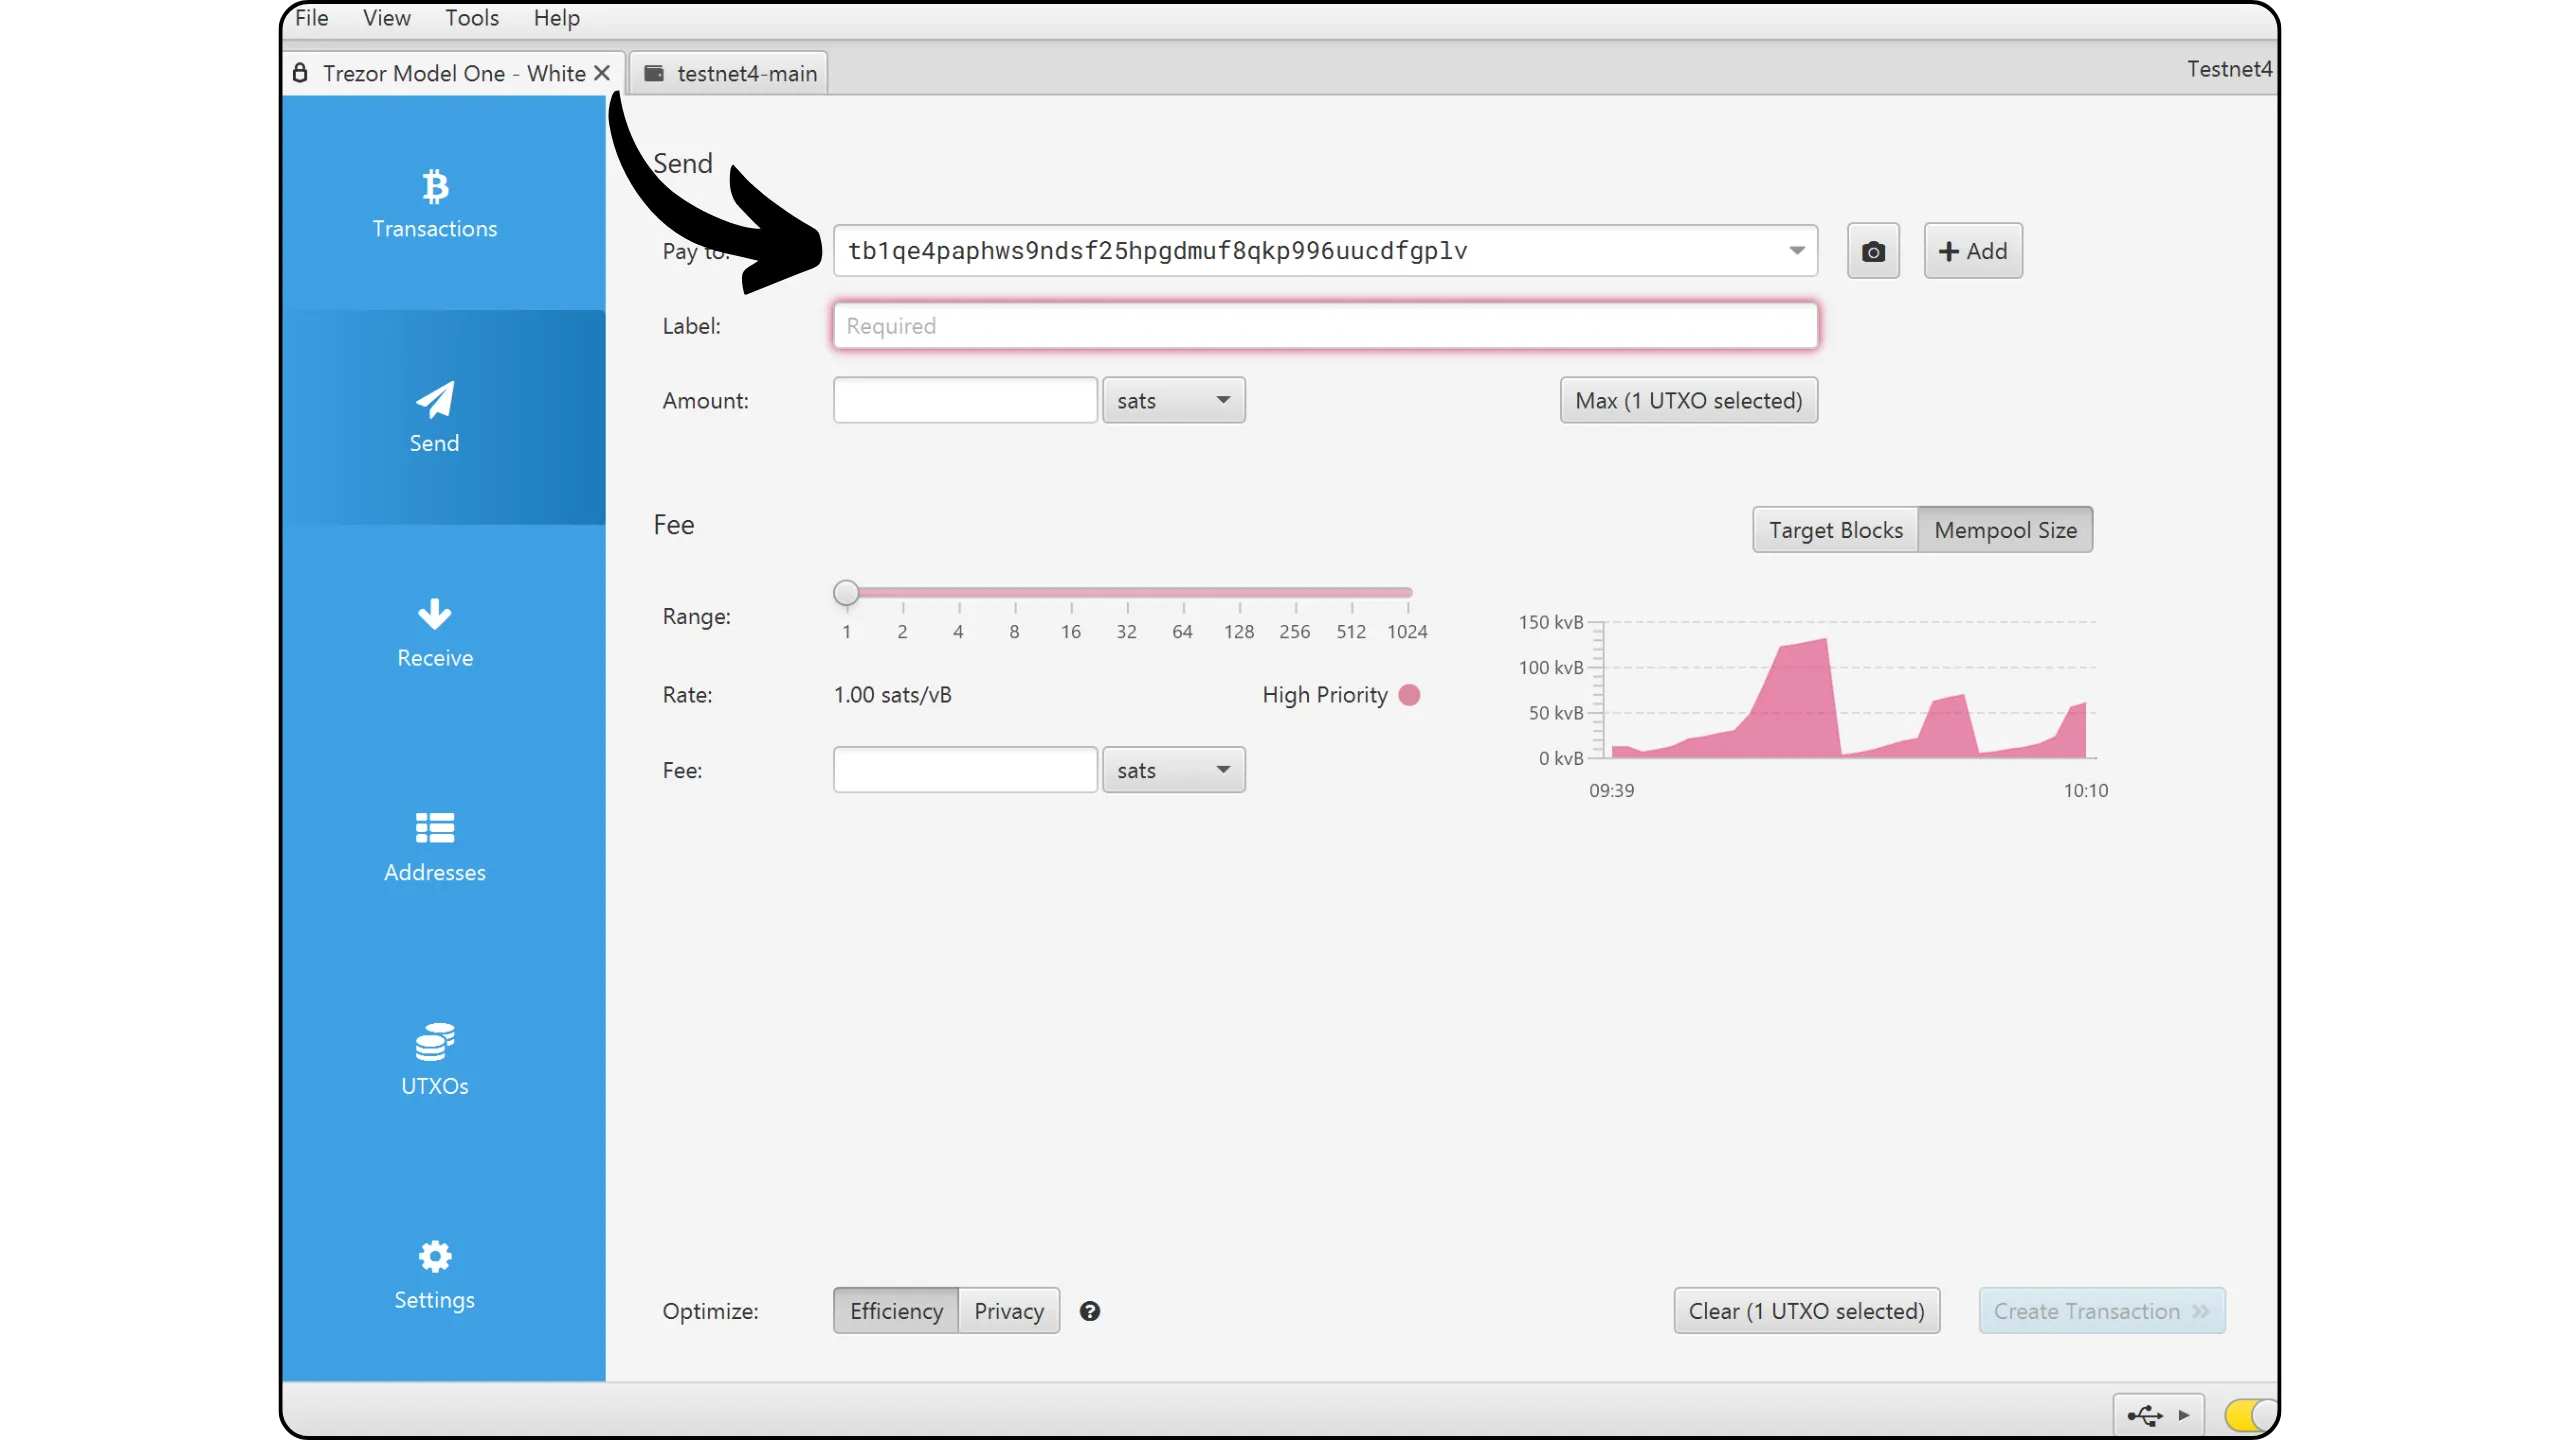Open the Tools menu
This screenshot has width=2560, height=1440.
point(472,18)
